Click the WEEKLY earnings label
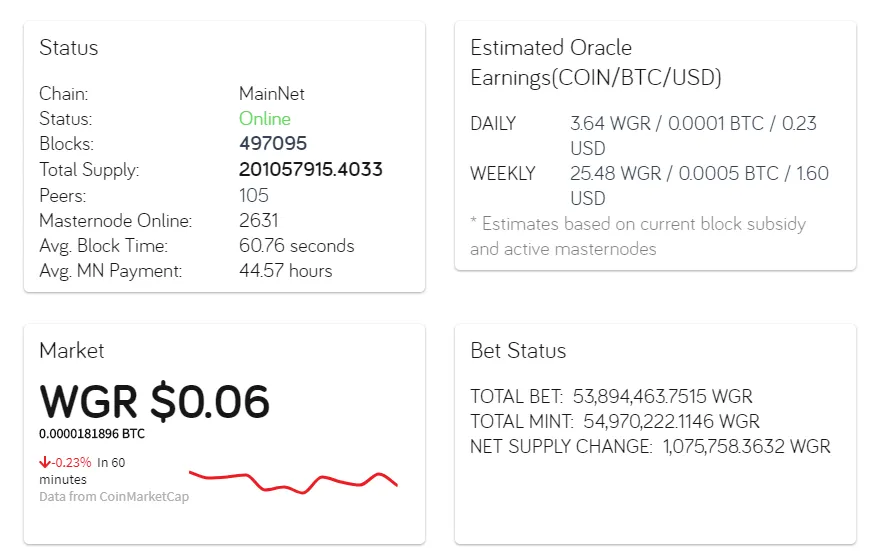 pyautogui.click(x=503, y=174)
